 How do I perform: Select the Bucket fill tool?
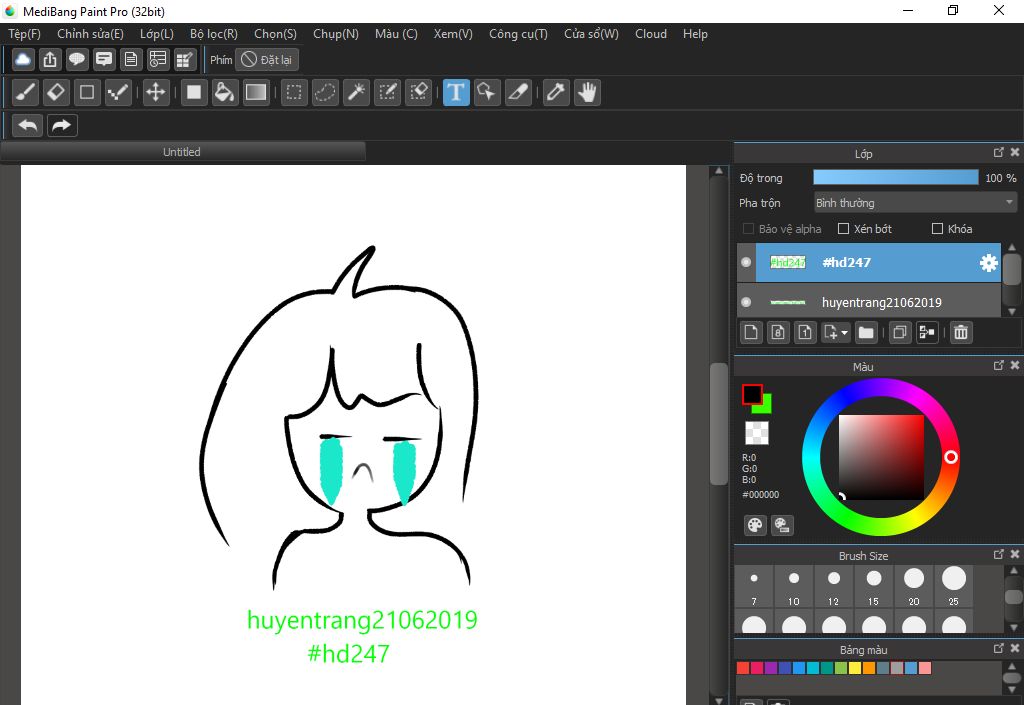point(225,92)
